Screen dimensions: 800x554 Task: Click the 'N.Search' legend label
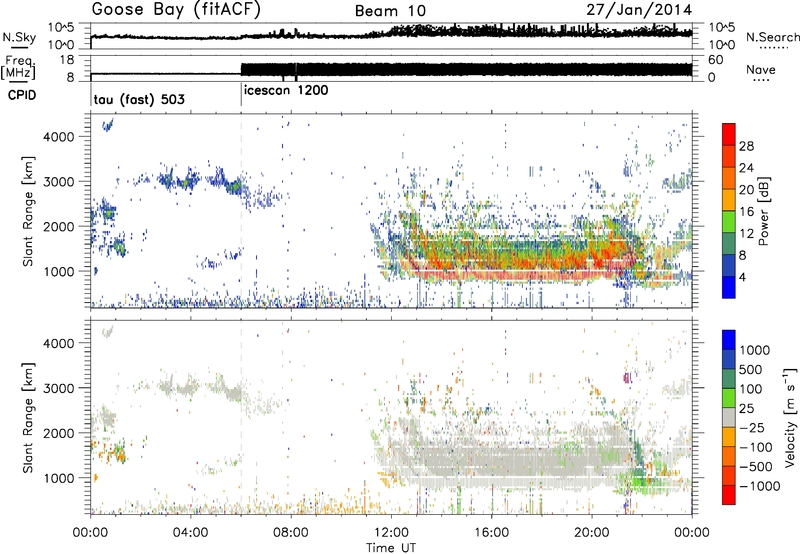pos(772,37)
